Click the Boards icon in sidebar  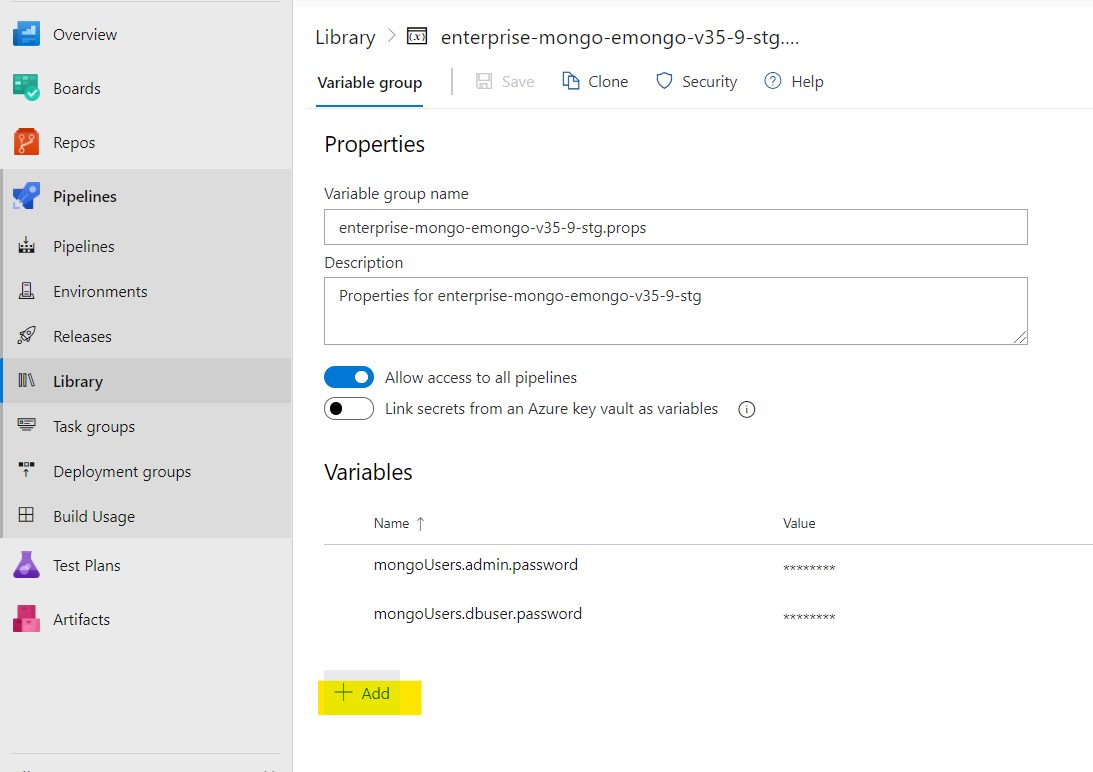pos(26,88)
